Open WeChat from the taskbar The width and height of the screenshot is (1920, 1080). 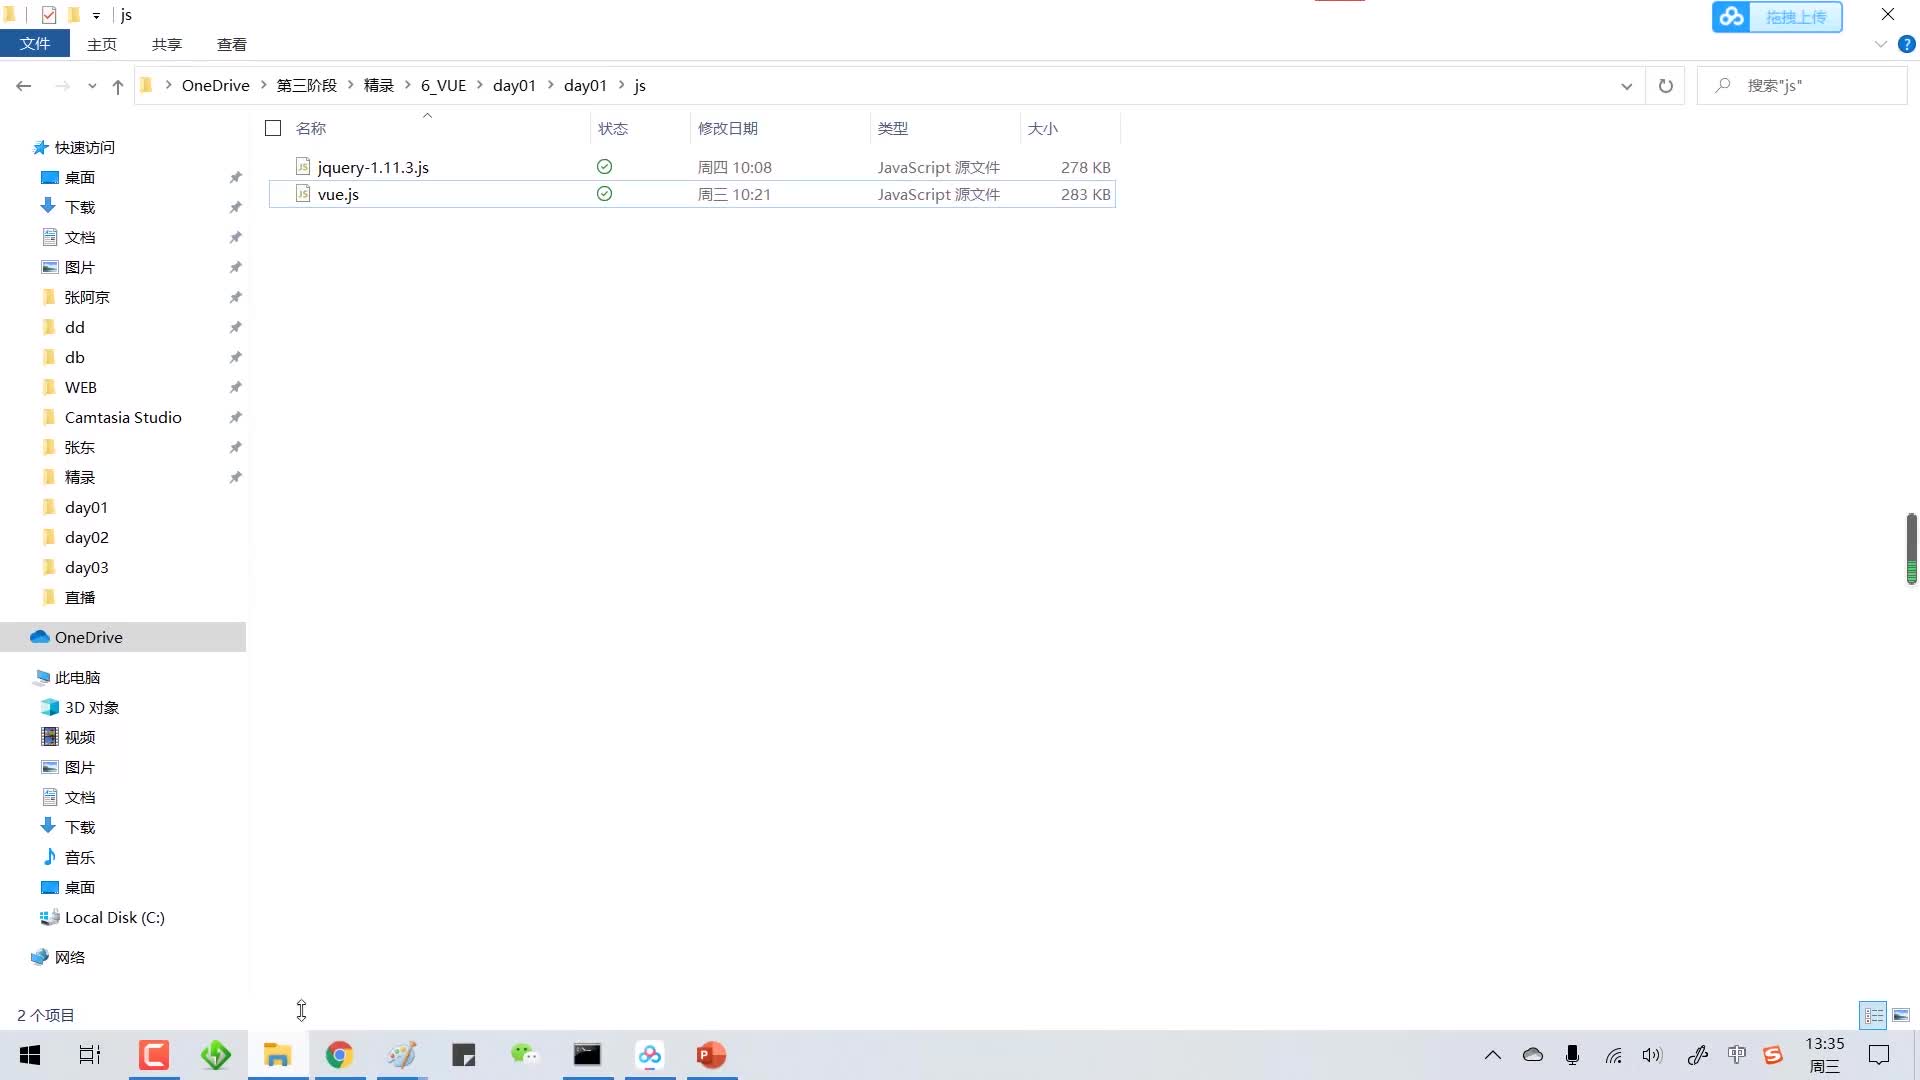[x=525, y=1055]
